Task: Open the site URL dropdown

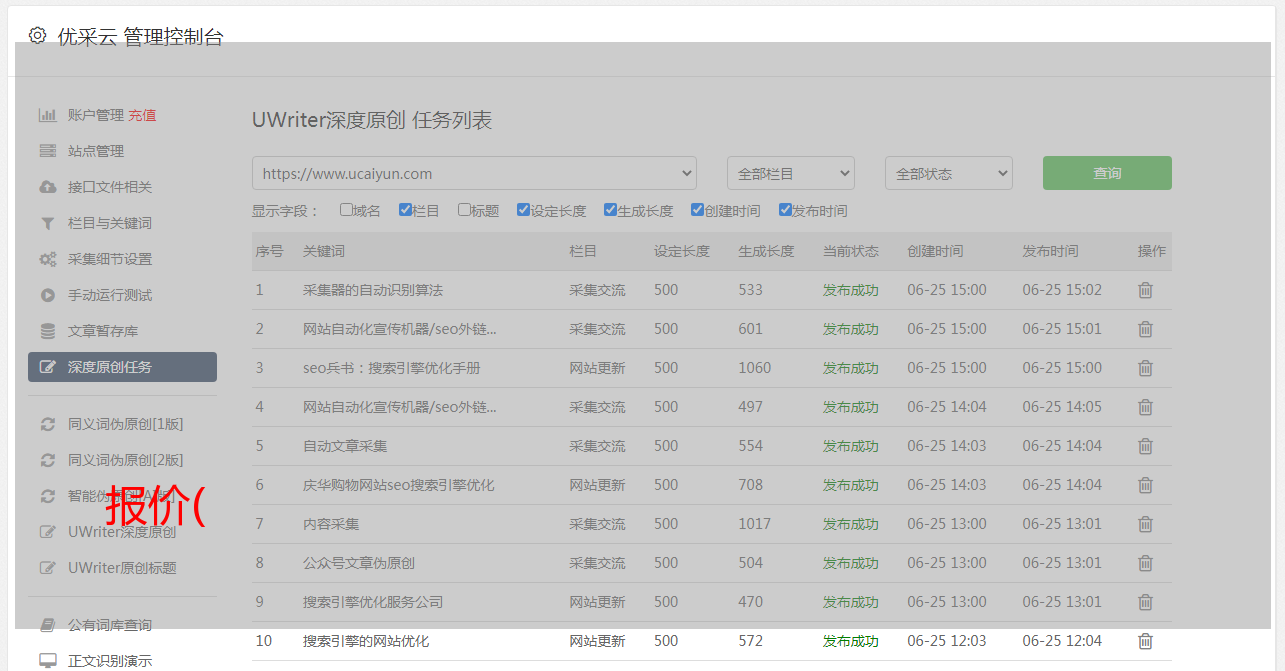Action: (474, 173)
